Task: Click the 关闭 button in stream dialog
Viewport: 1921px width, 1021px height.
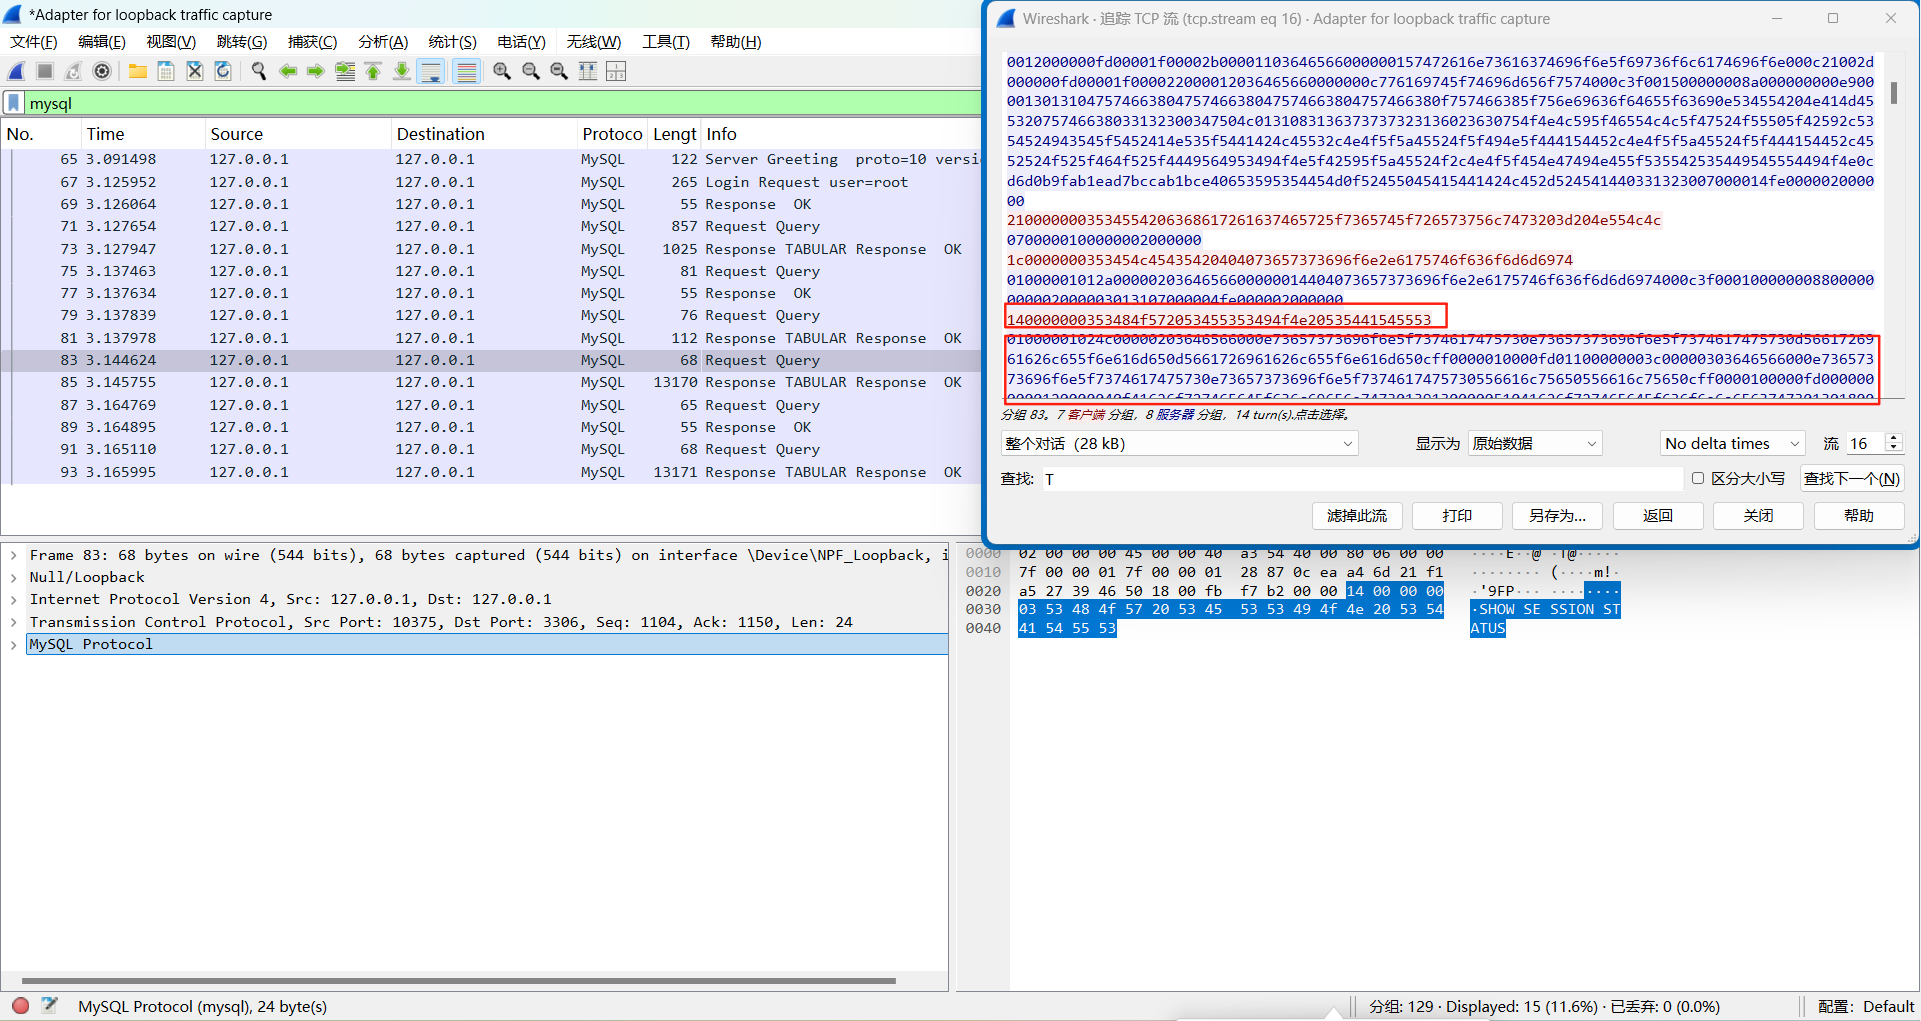Action: point(1758,515)
